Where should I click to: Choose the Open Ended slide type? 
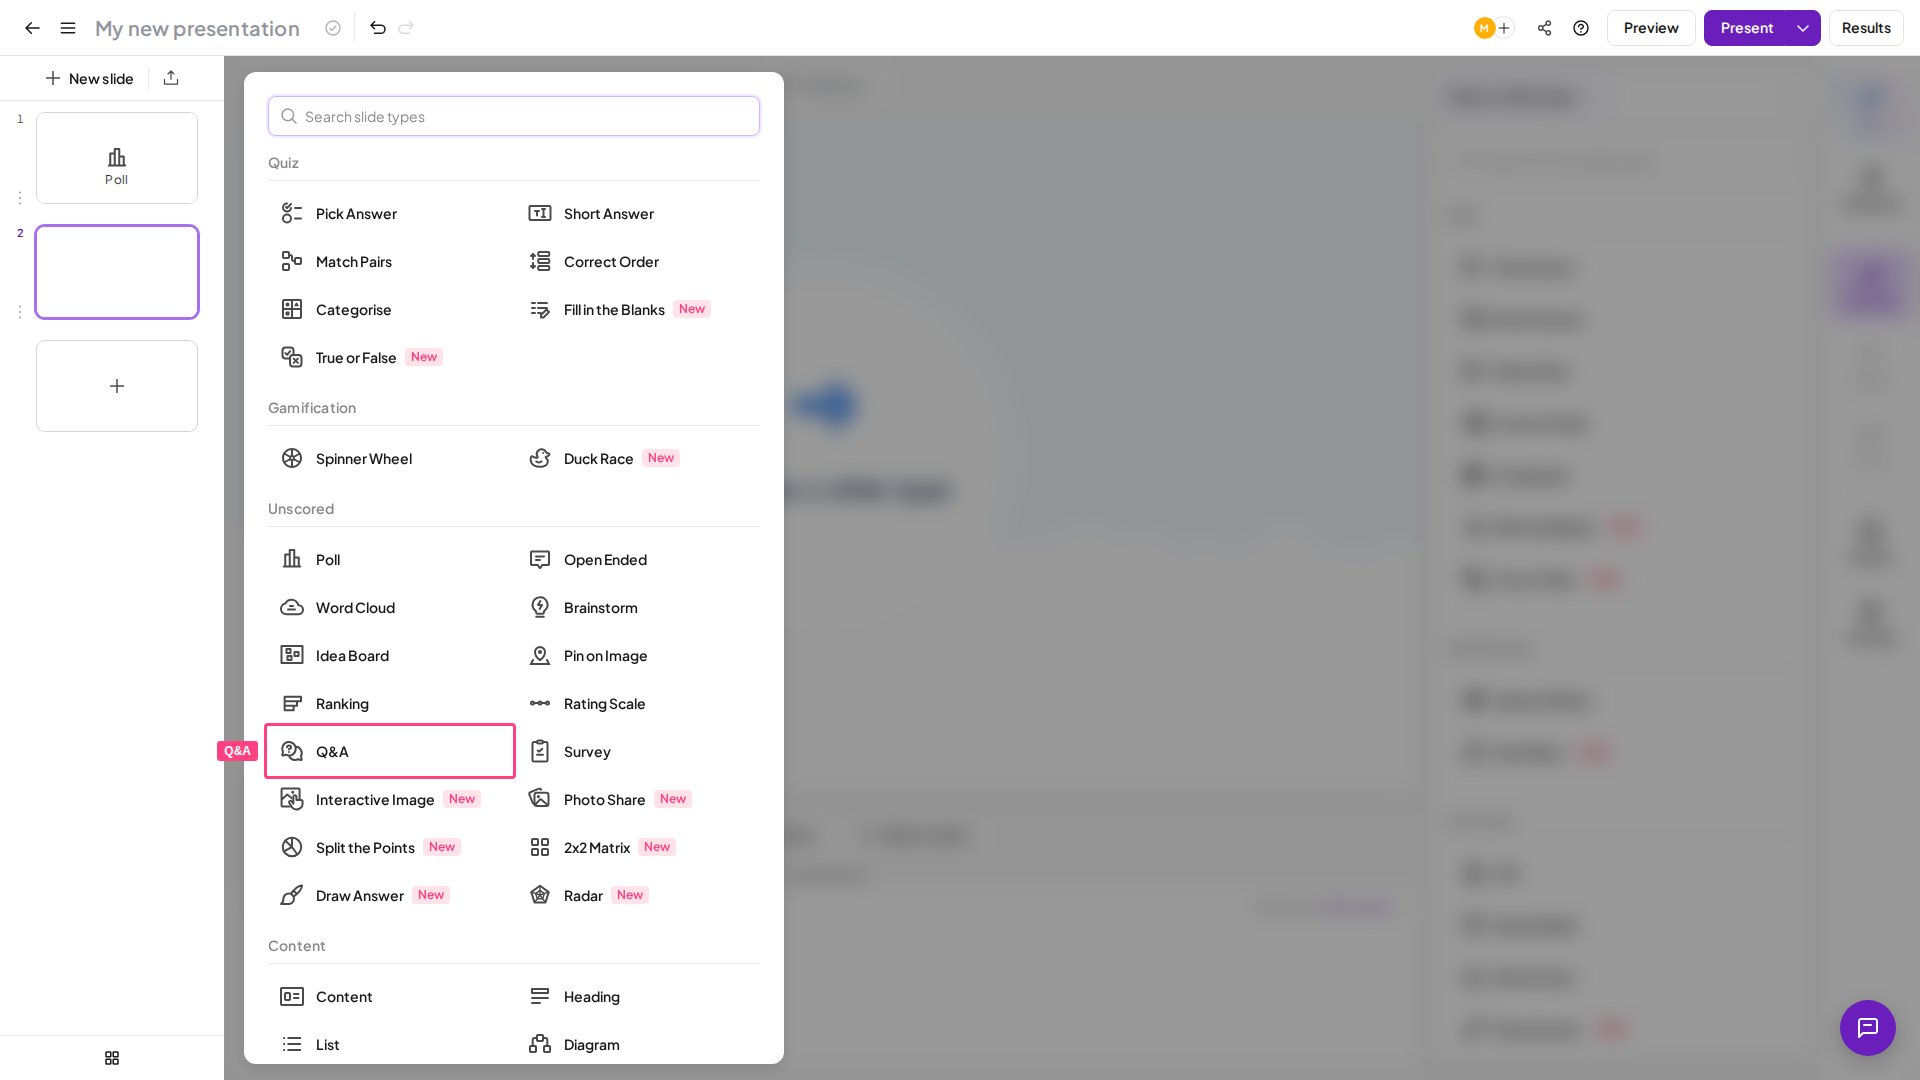(638, 559)
